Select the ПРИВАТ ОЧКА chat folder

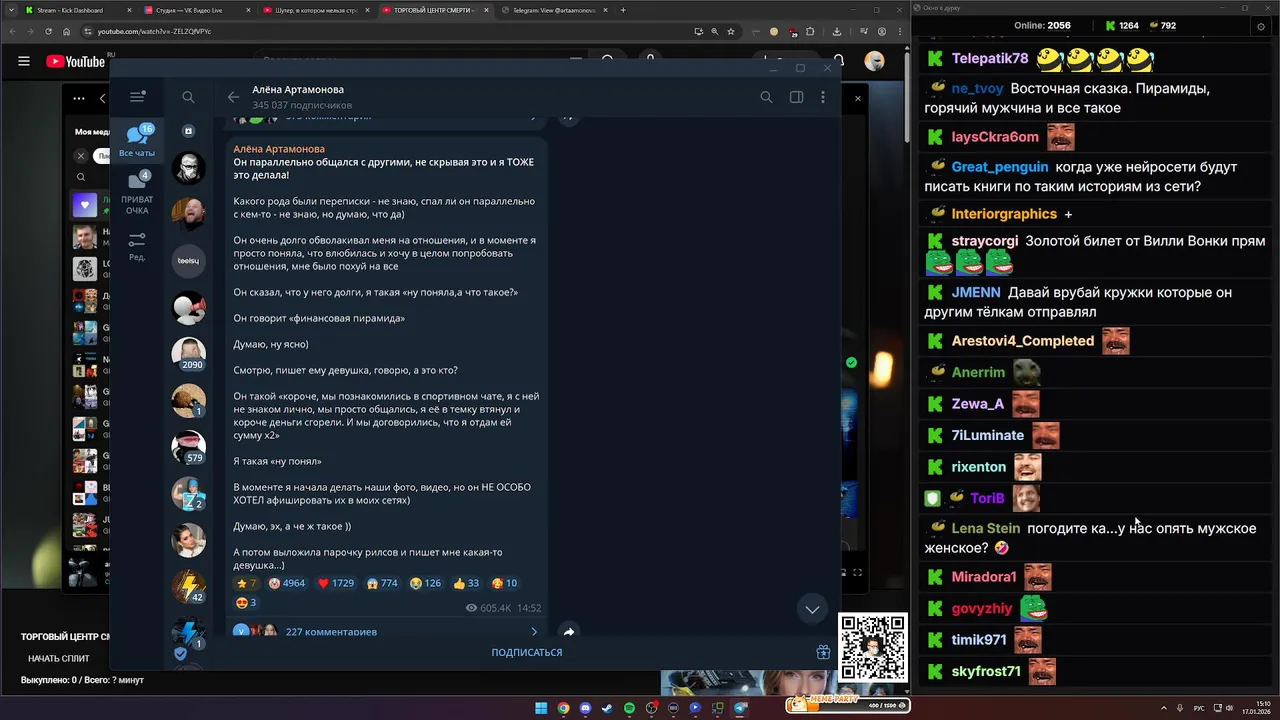(137, 193)
